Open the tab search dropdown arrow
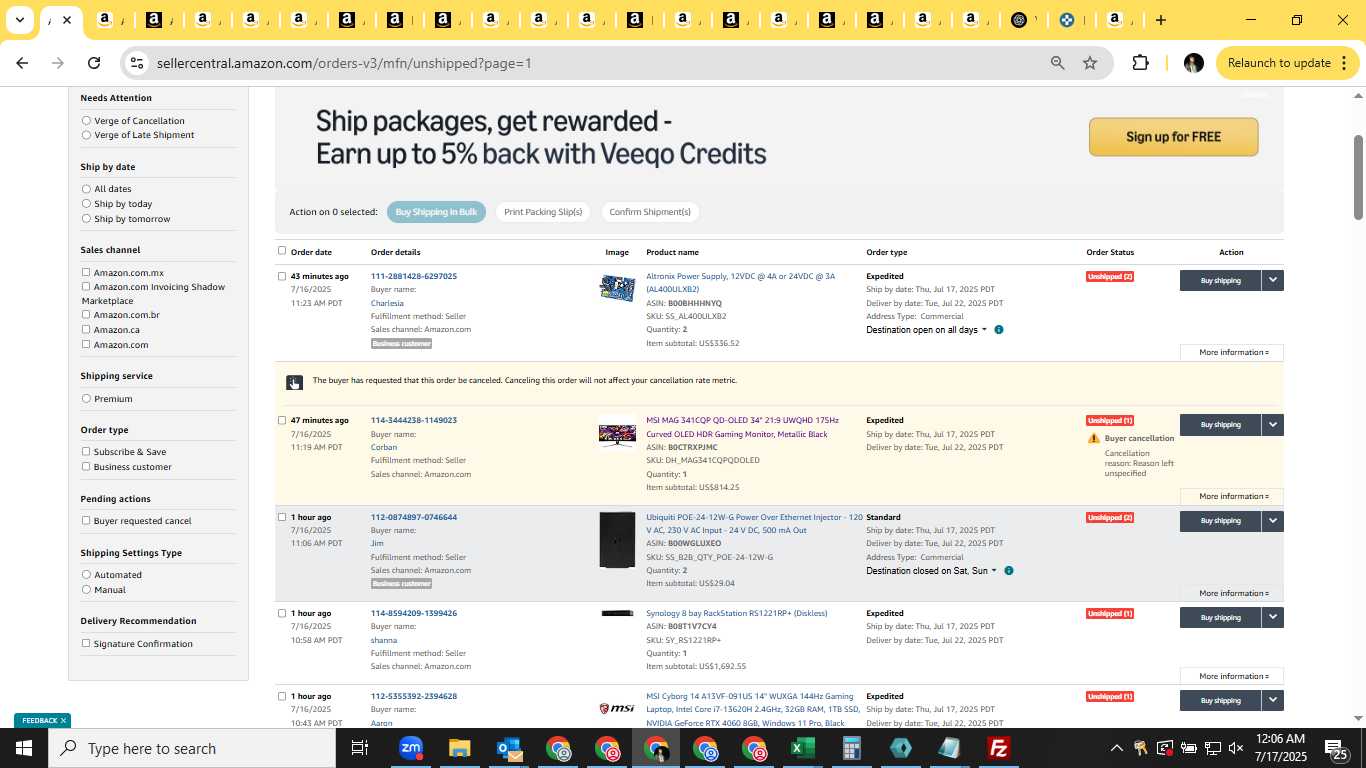 [20, 20]
